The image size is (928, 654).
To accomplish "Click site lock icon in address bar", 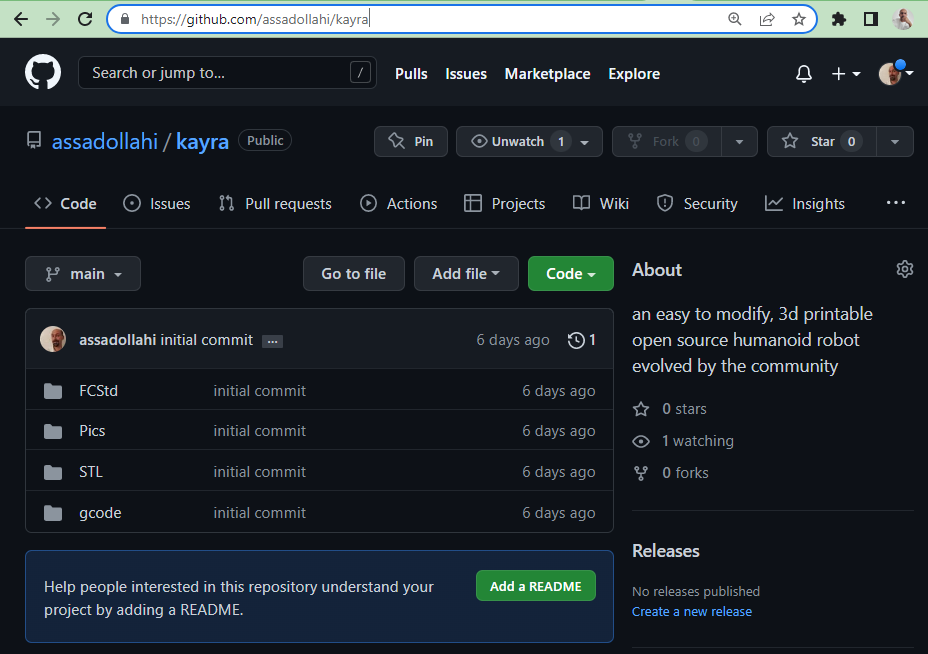I will 125,19.
